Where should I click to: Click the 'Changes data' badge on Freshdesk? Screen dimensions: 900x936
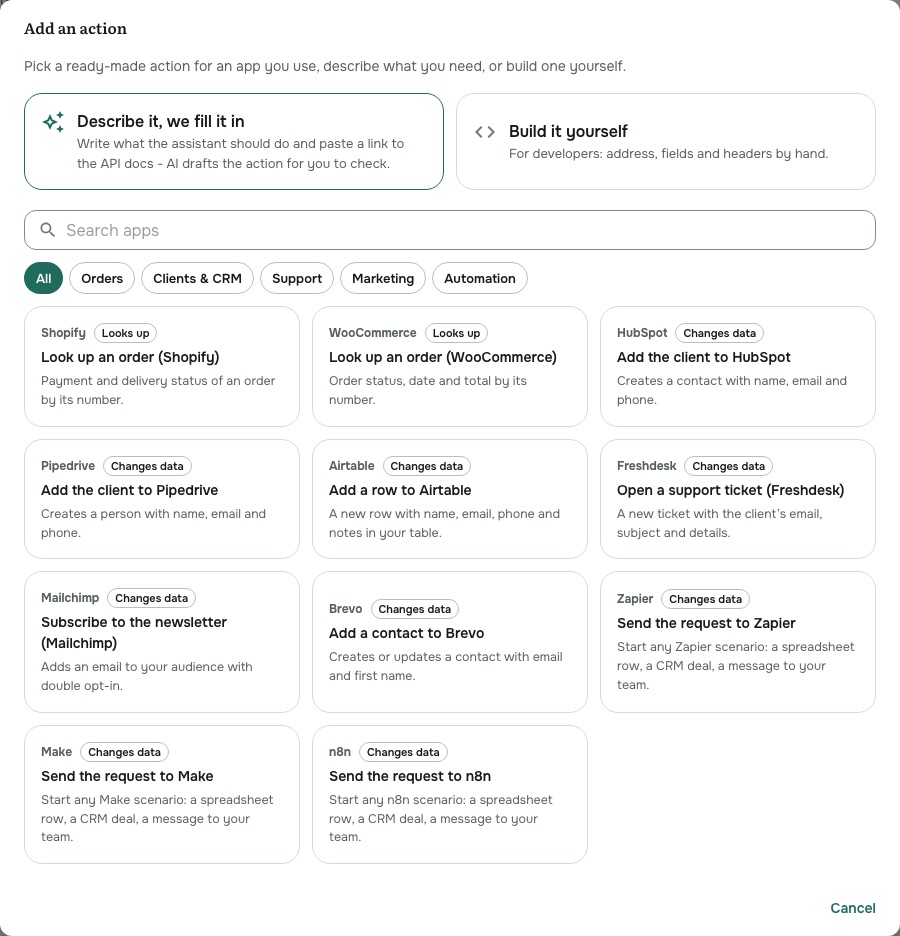tap(729, 466)
